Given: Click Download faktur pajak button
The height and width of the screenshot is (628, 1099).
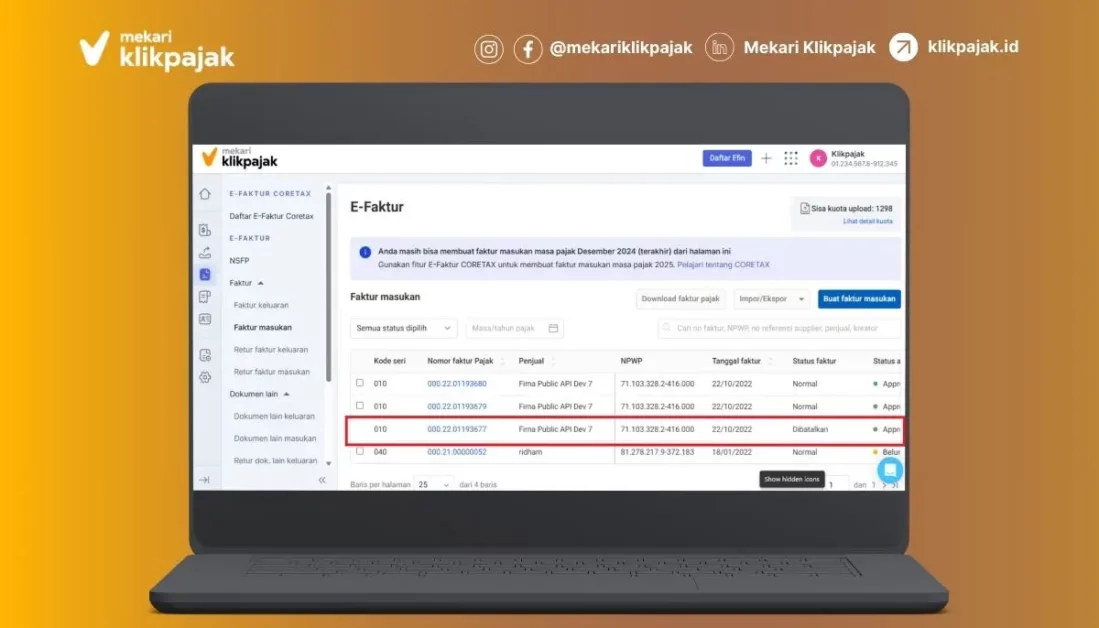Looking at the screenshot, I should (x=680, y=299).
